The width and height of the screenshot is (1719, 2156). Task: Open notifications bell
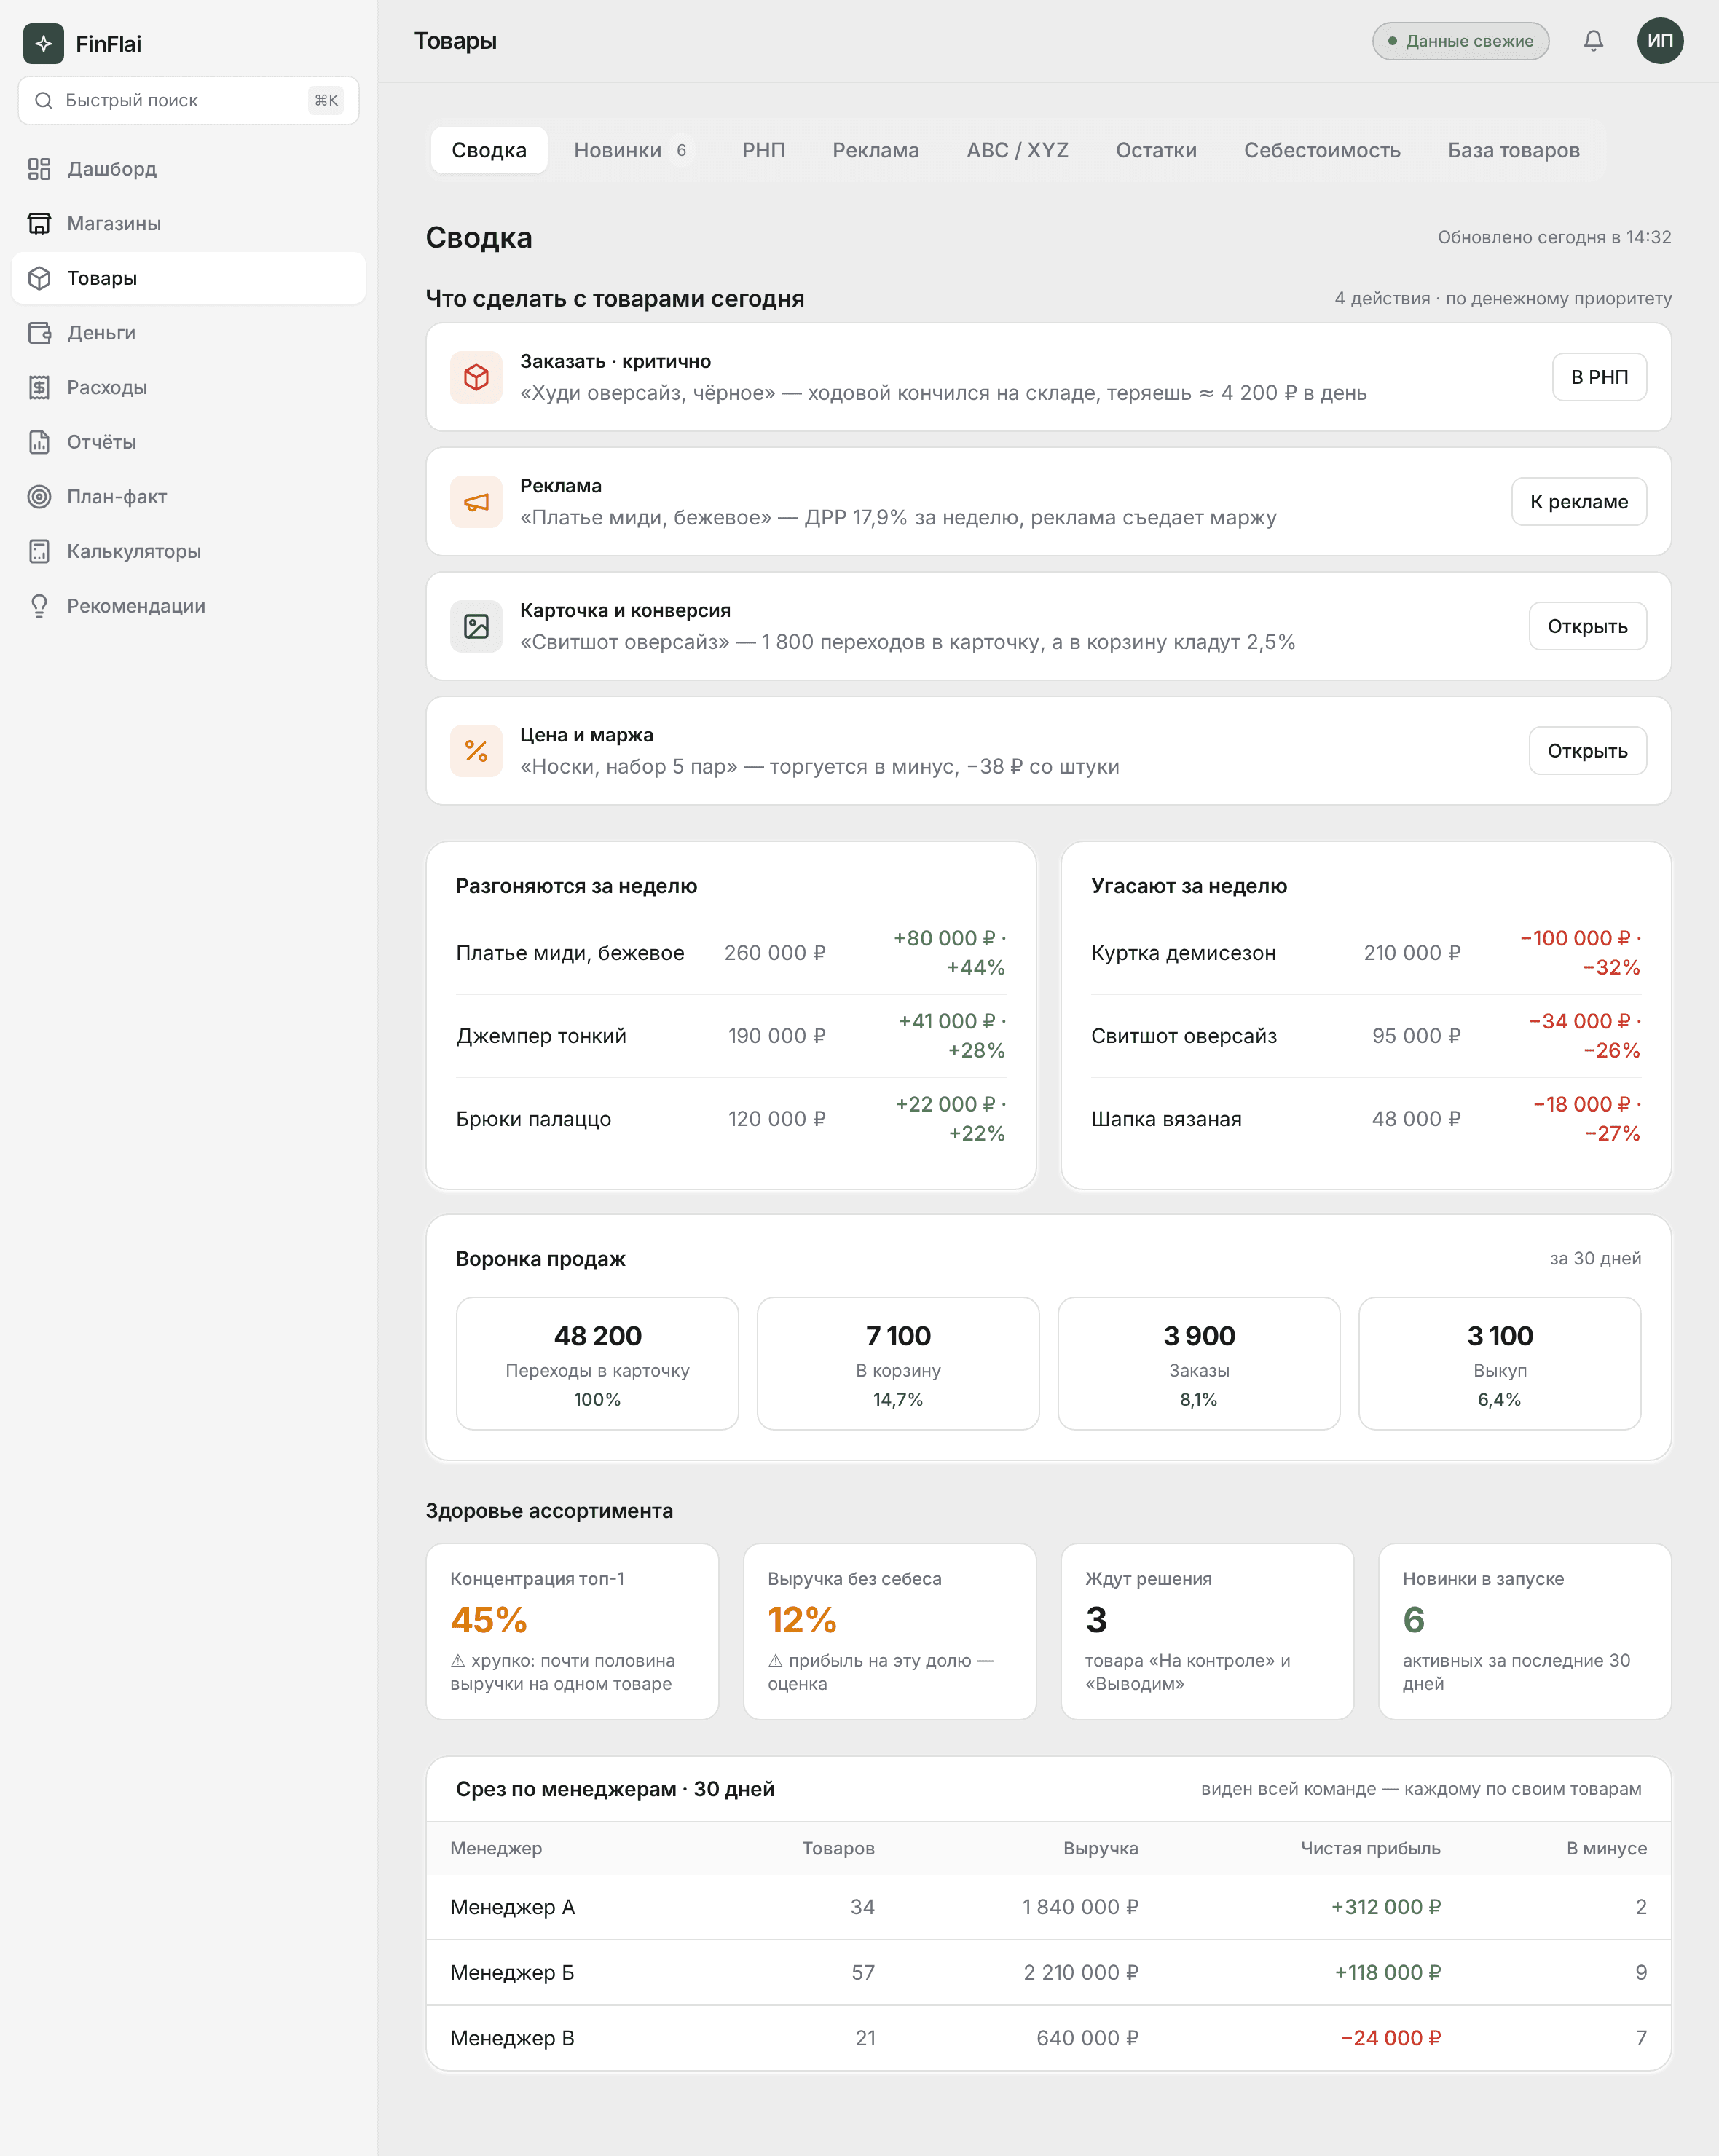pos(1593,41)
